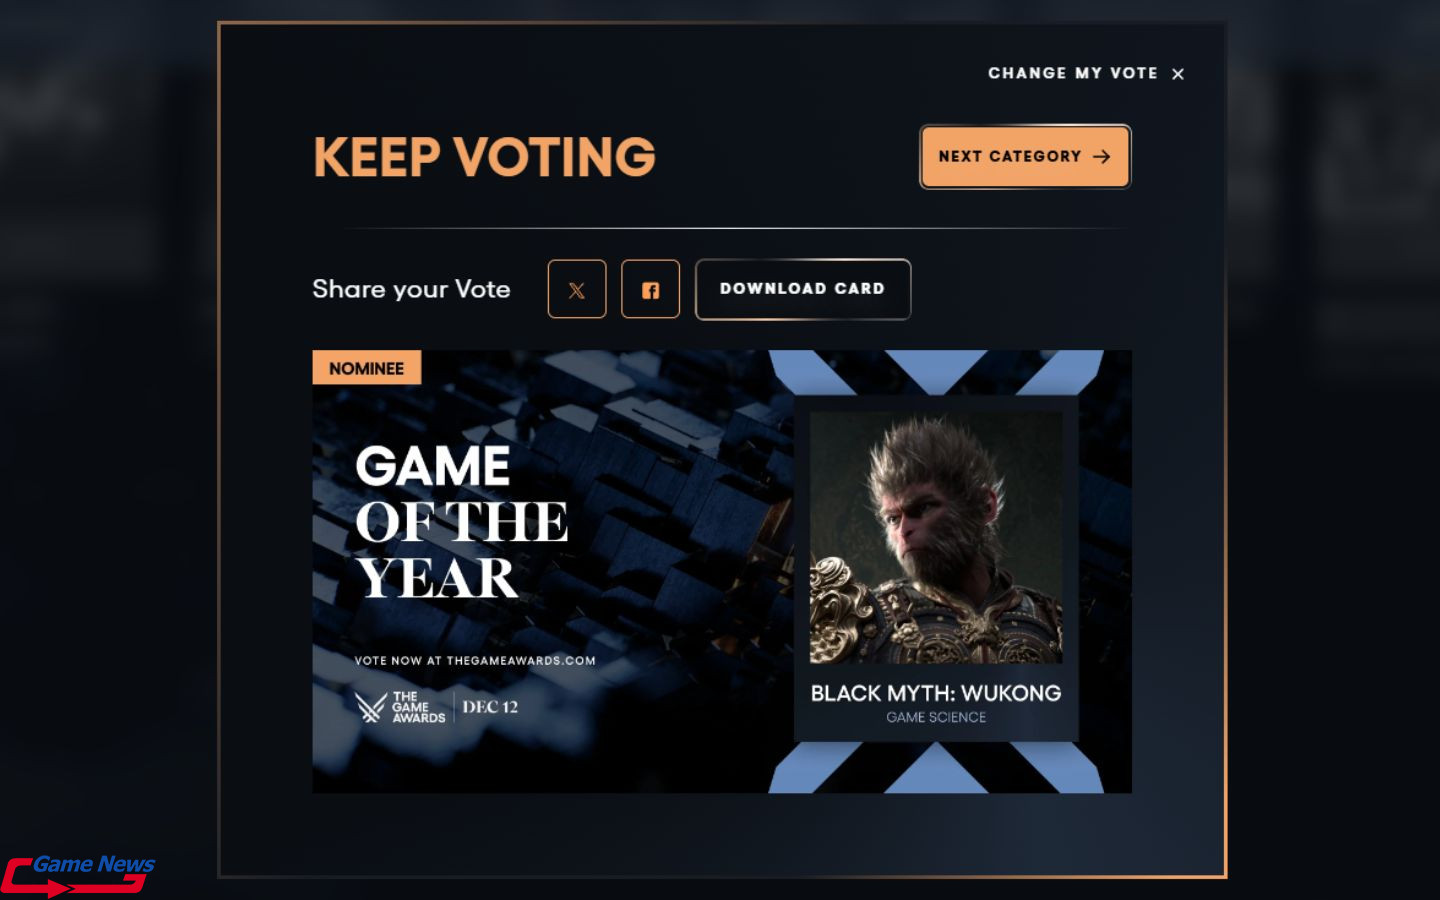Click the Game of the Year heading
Image resolution: width=1440 pixels, height=900 pixels.
tap(461, 521)
